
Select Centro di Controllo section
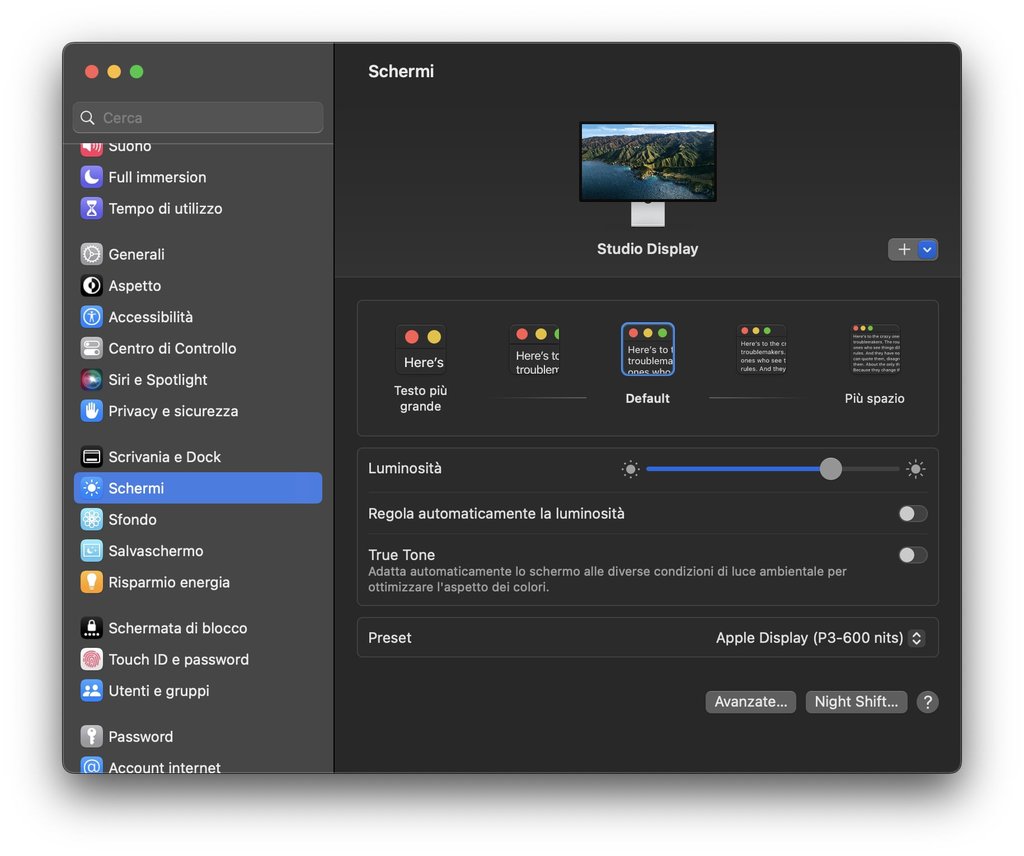tap(198, 348)
